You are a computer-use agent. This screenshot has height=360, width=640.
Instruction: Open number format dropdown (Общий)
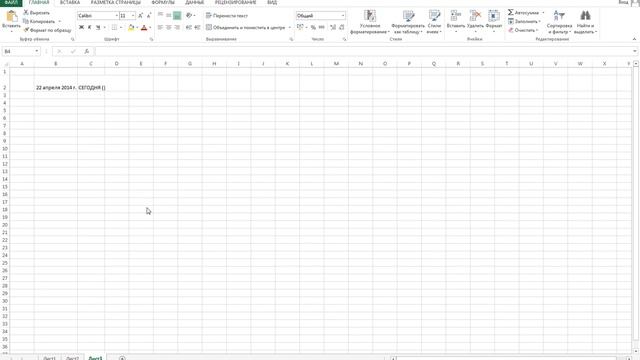342,16
